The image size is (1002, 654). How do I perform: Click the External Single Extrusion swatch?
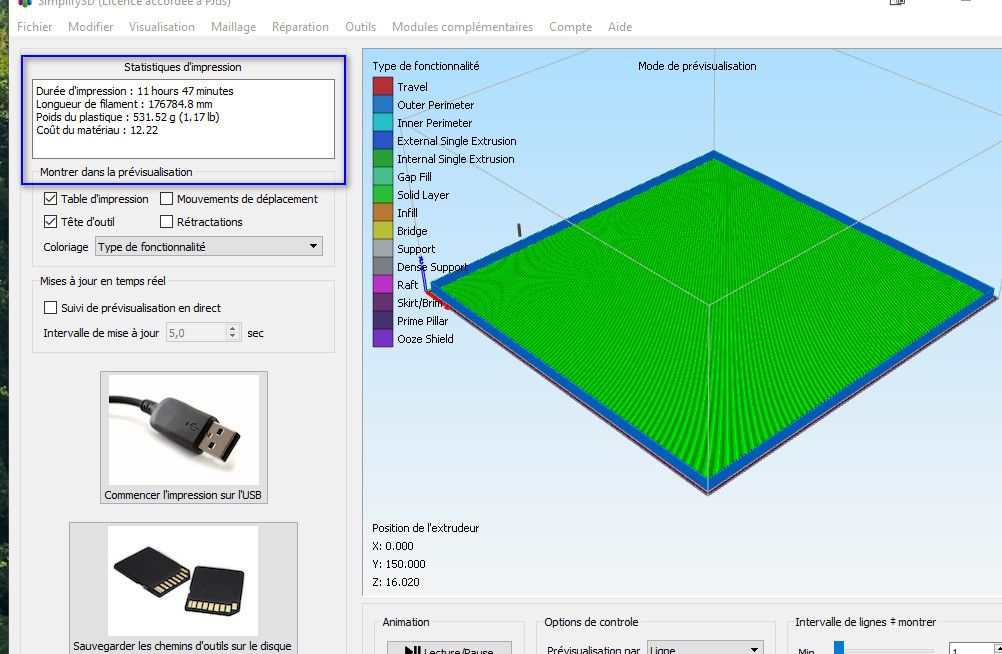(383, 140)
